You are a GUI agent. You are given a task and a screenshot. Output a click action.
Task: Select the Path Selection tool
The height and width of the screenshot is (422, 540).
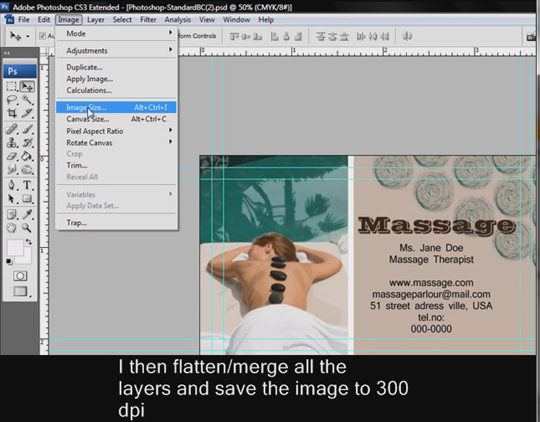click(x=11, y=198)
